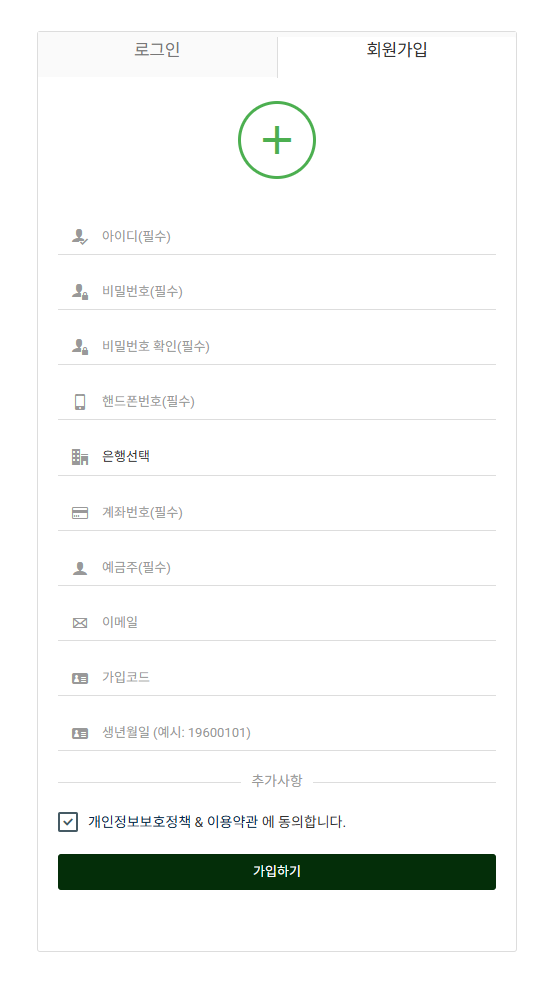Viewport: 557px width, 1006px height.
Task: Click the green plus circle icon
Action: pos(277,140)
